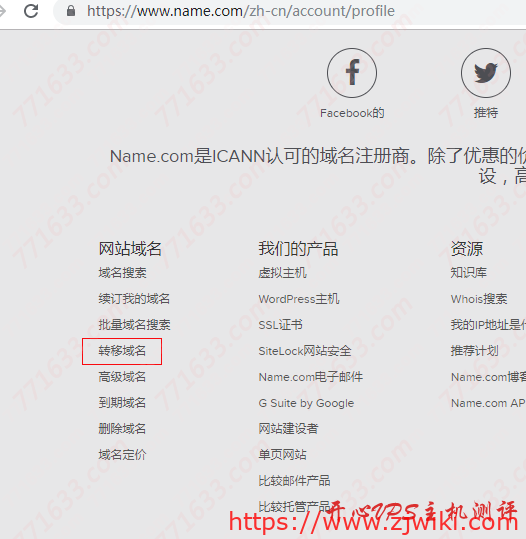Viewport: 526px width, 539px height.
Task: Open Name.com API link under 资源
Action: point(488,403)
